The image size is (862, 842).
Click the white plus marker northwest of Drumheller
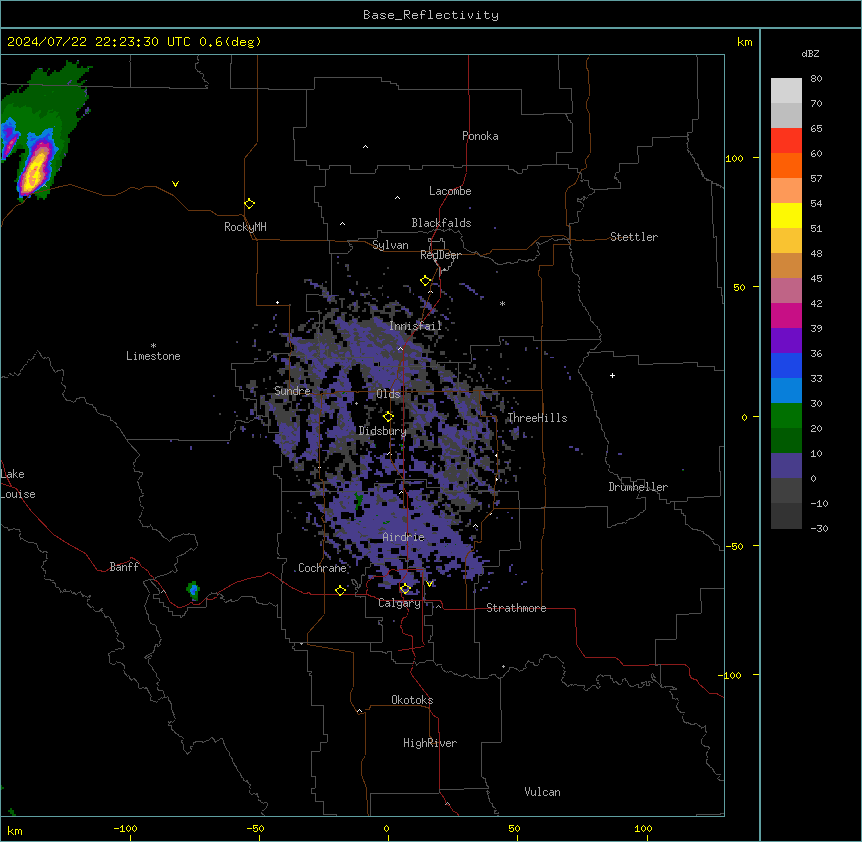pos(612,375)
